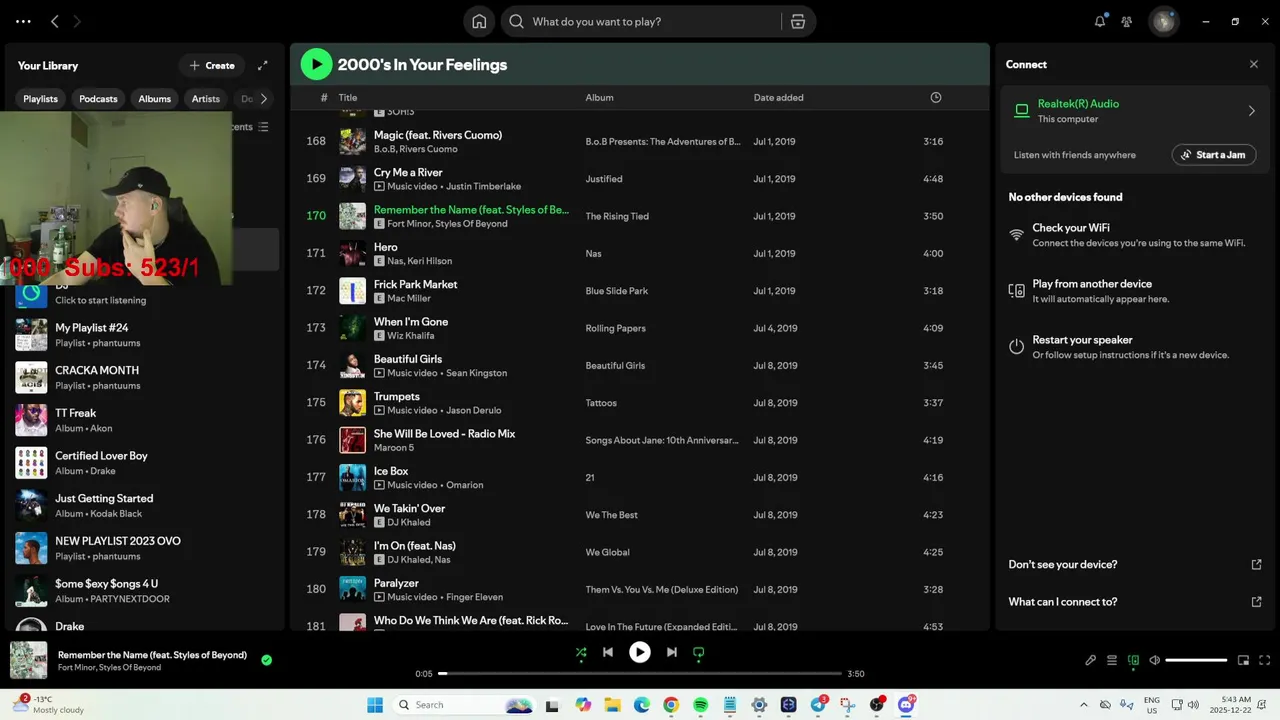Filter library by Artists
This screenshot has height=720, width=1280.
point(206,99)
